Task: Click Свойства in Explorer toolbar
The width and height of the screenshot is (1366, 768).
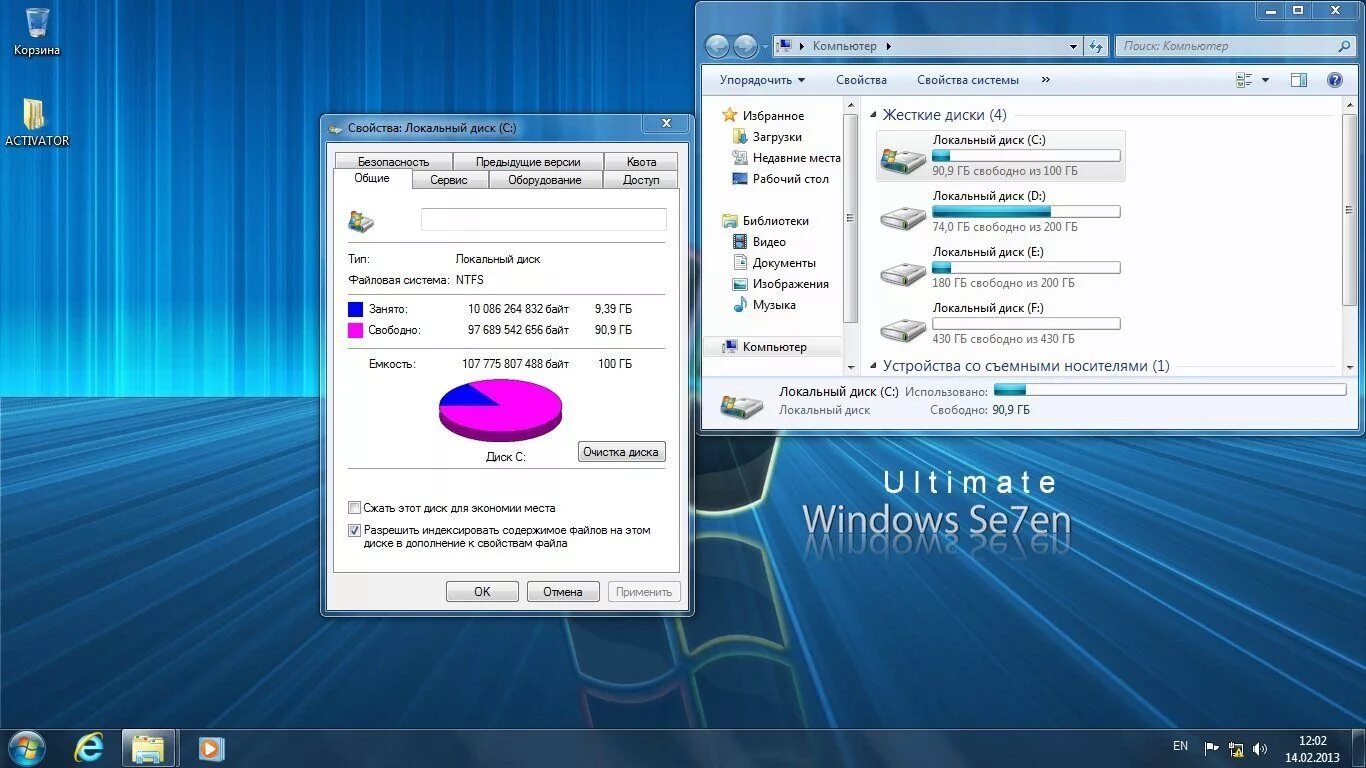Action: pos(861,80)
